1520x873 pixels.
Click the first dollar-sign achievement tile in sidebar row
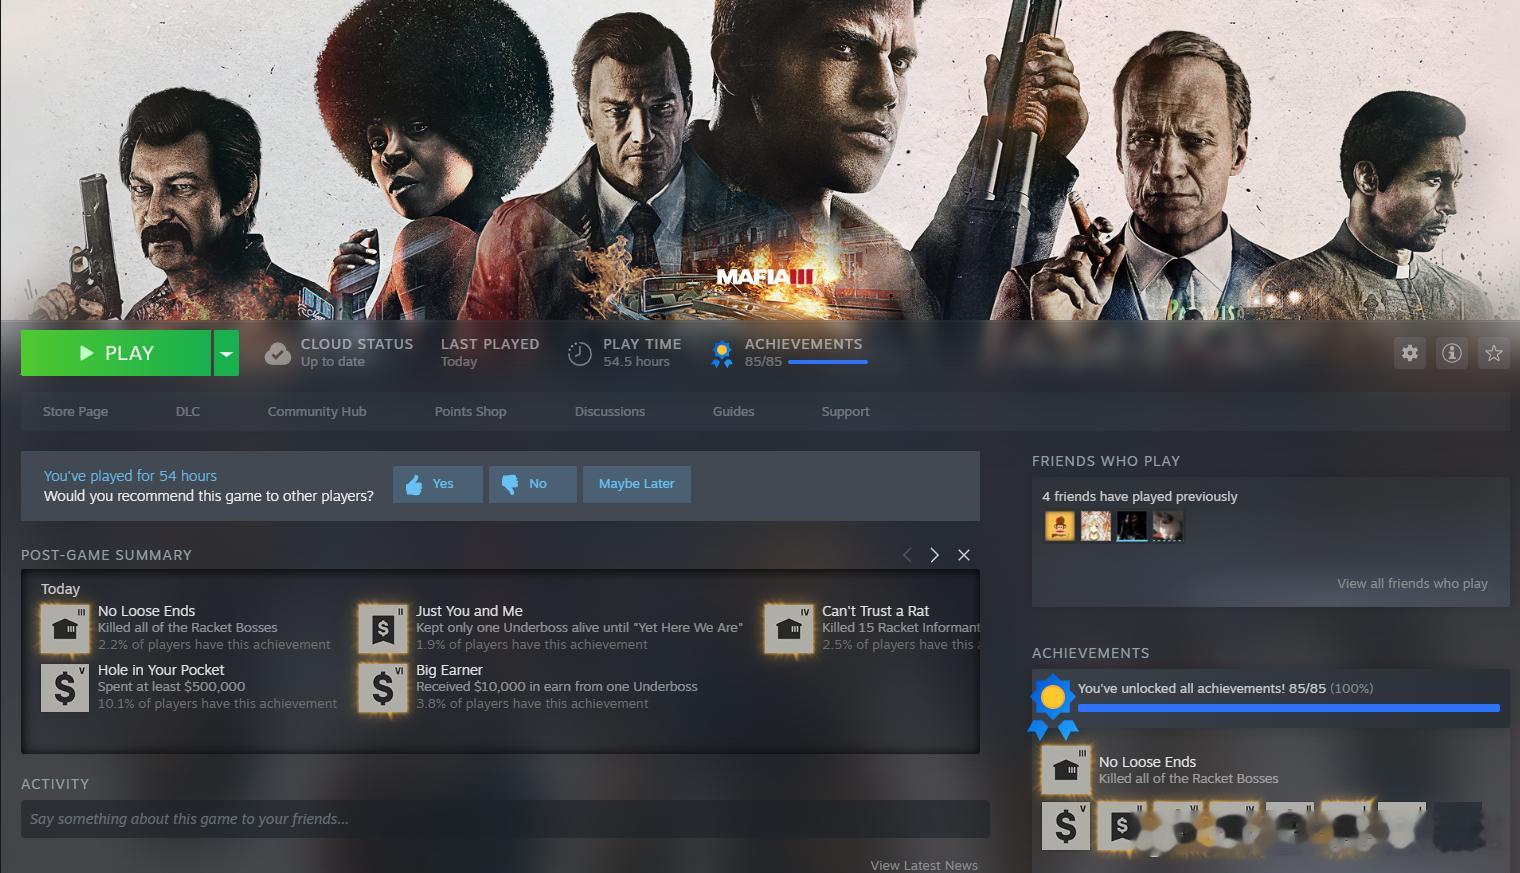click(x=1066, y=826)
